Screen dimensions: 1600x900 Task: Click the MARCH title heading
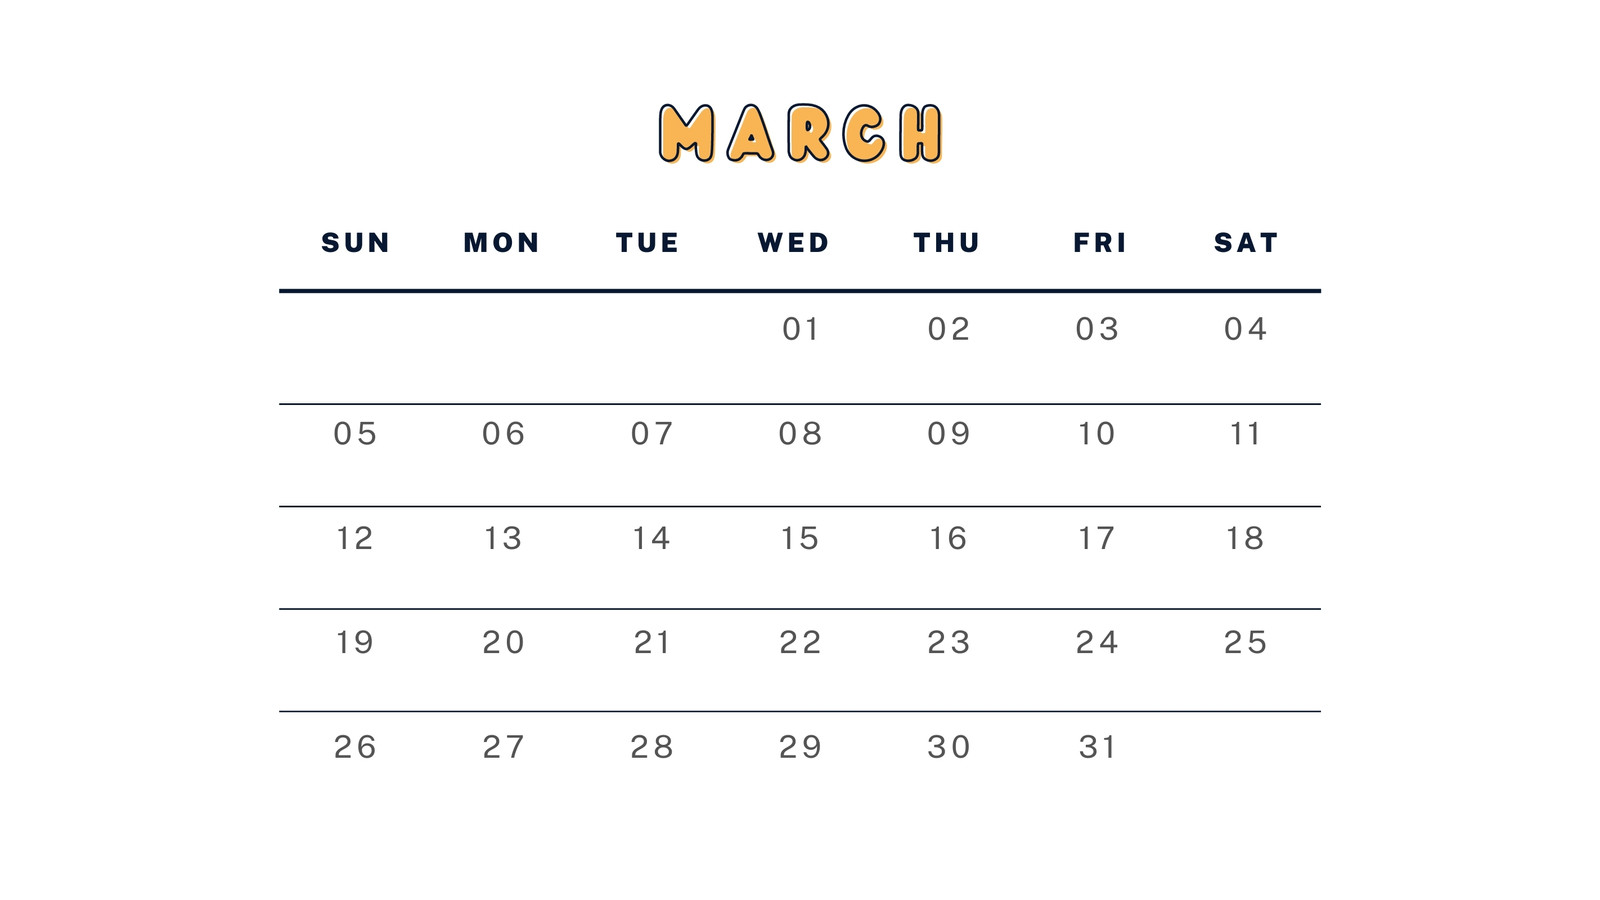tap(801, 133)
